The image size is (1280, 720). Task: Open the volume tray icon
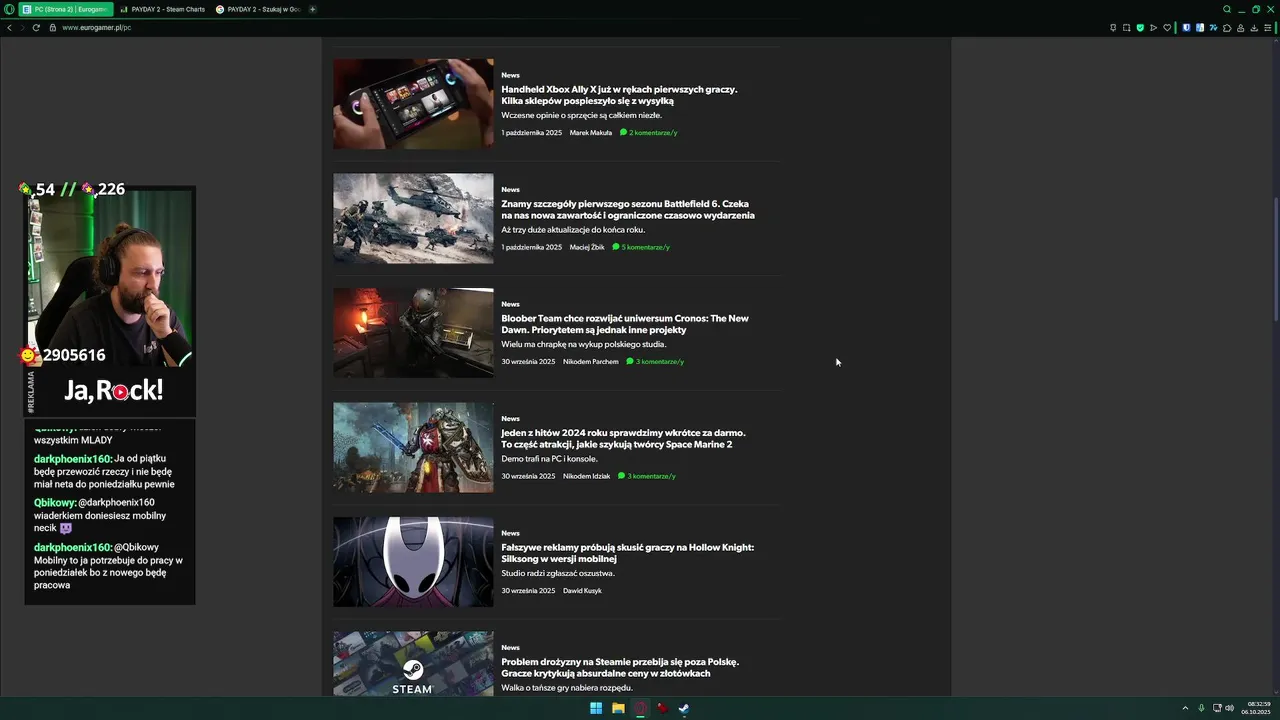(1229, 708)
